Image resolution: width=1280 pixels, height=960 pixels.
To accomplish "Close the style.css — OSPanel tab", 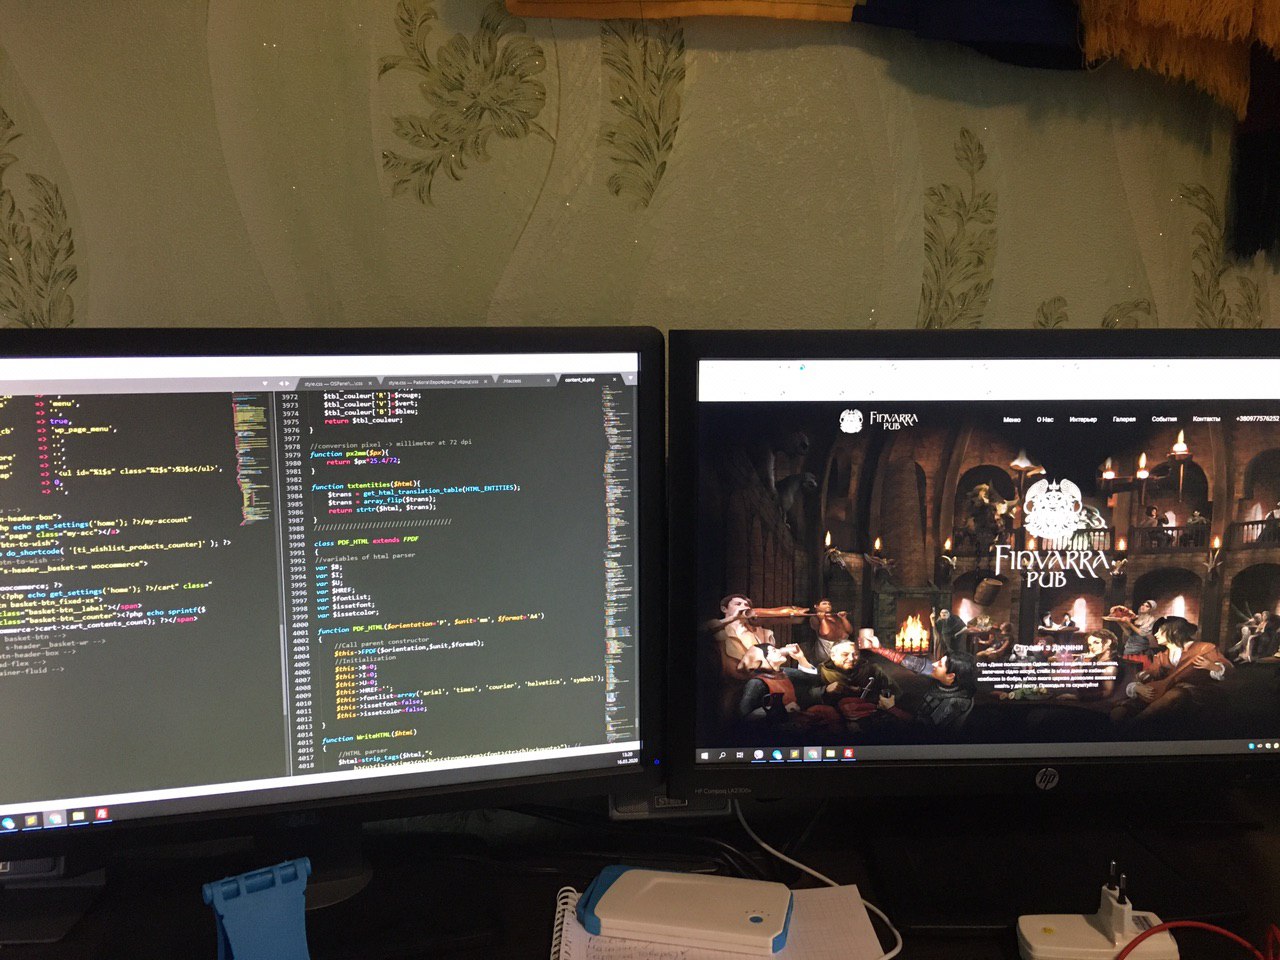I will 370,383.
